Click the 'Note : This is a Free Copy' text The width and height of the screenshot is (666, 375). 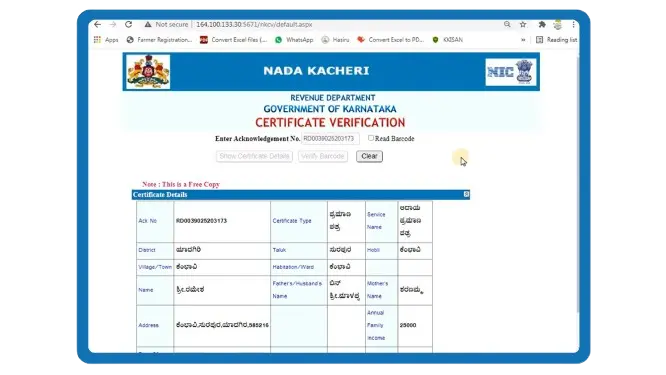(x=181, y=184)
